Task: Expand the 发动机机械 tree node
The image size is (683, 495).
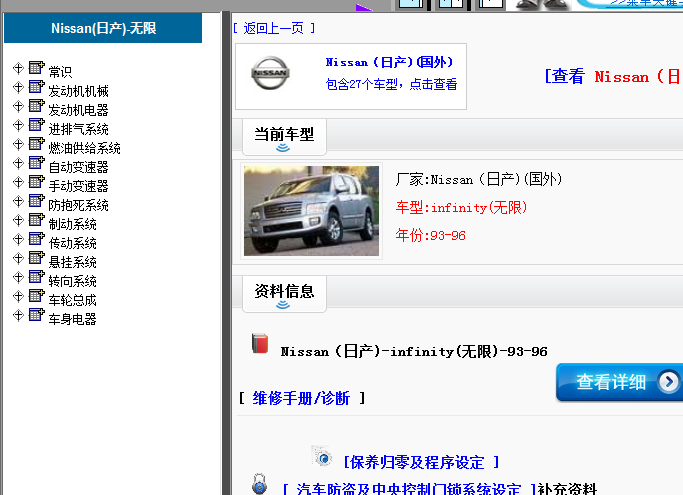Action: (18, 87)
